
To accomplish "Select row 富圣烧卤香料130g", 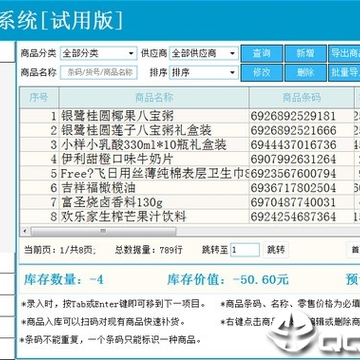I will (190, 202).
